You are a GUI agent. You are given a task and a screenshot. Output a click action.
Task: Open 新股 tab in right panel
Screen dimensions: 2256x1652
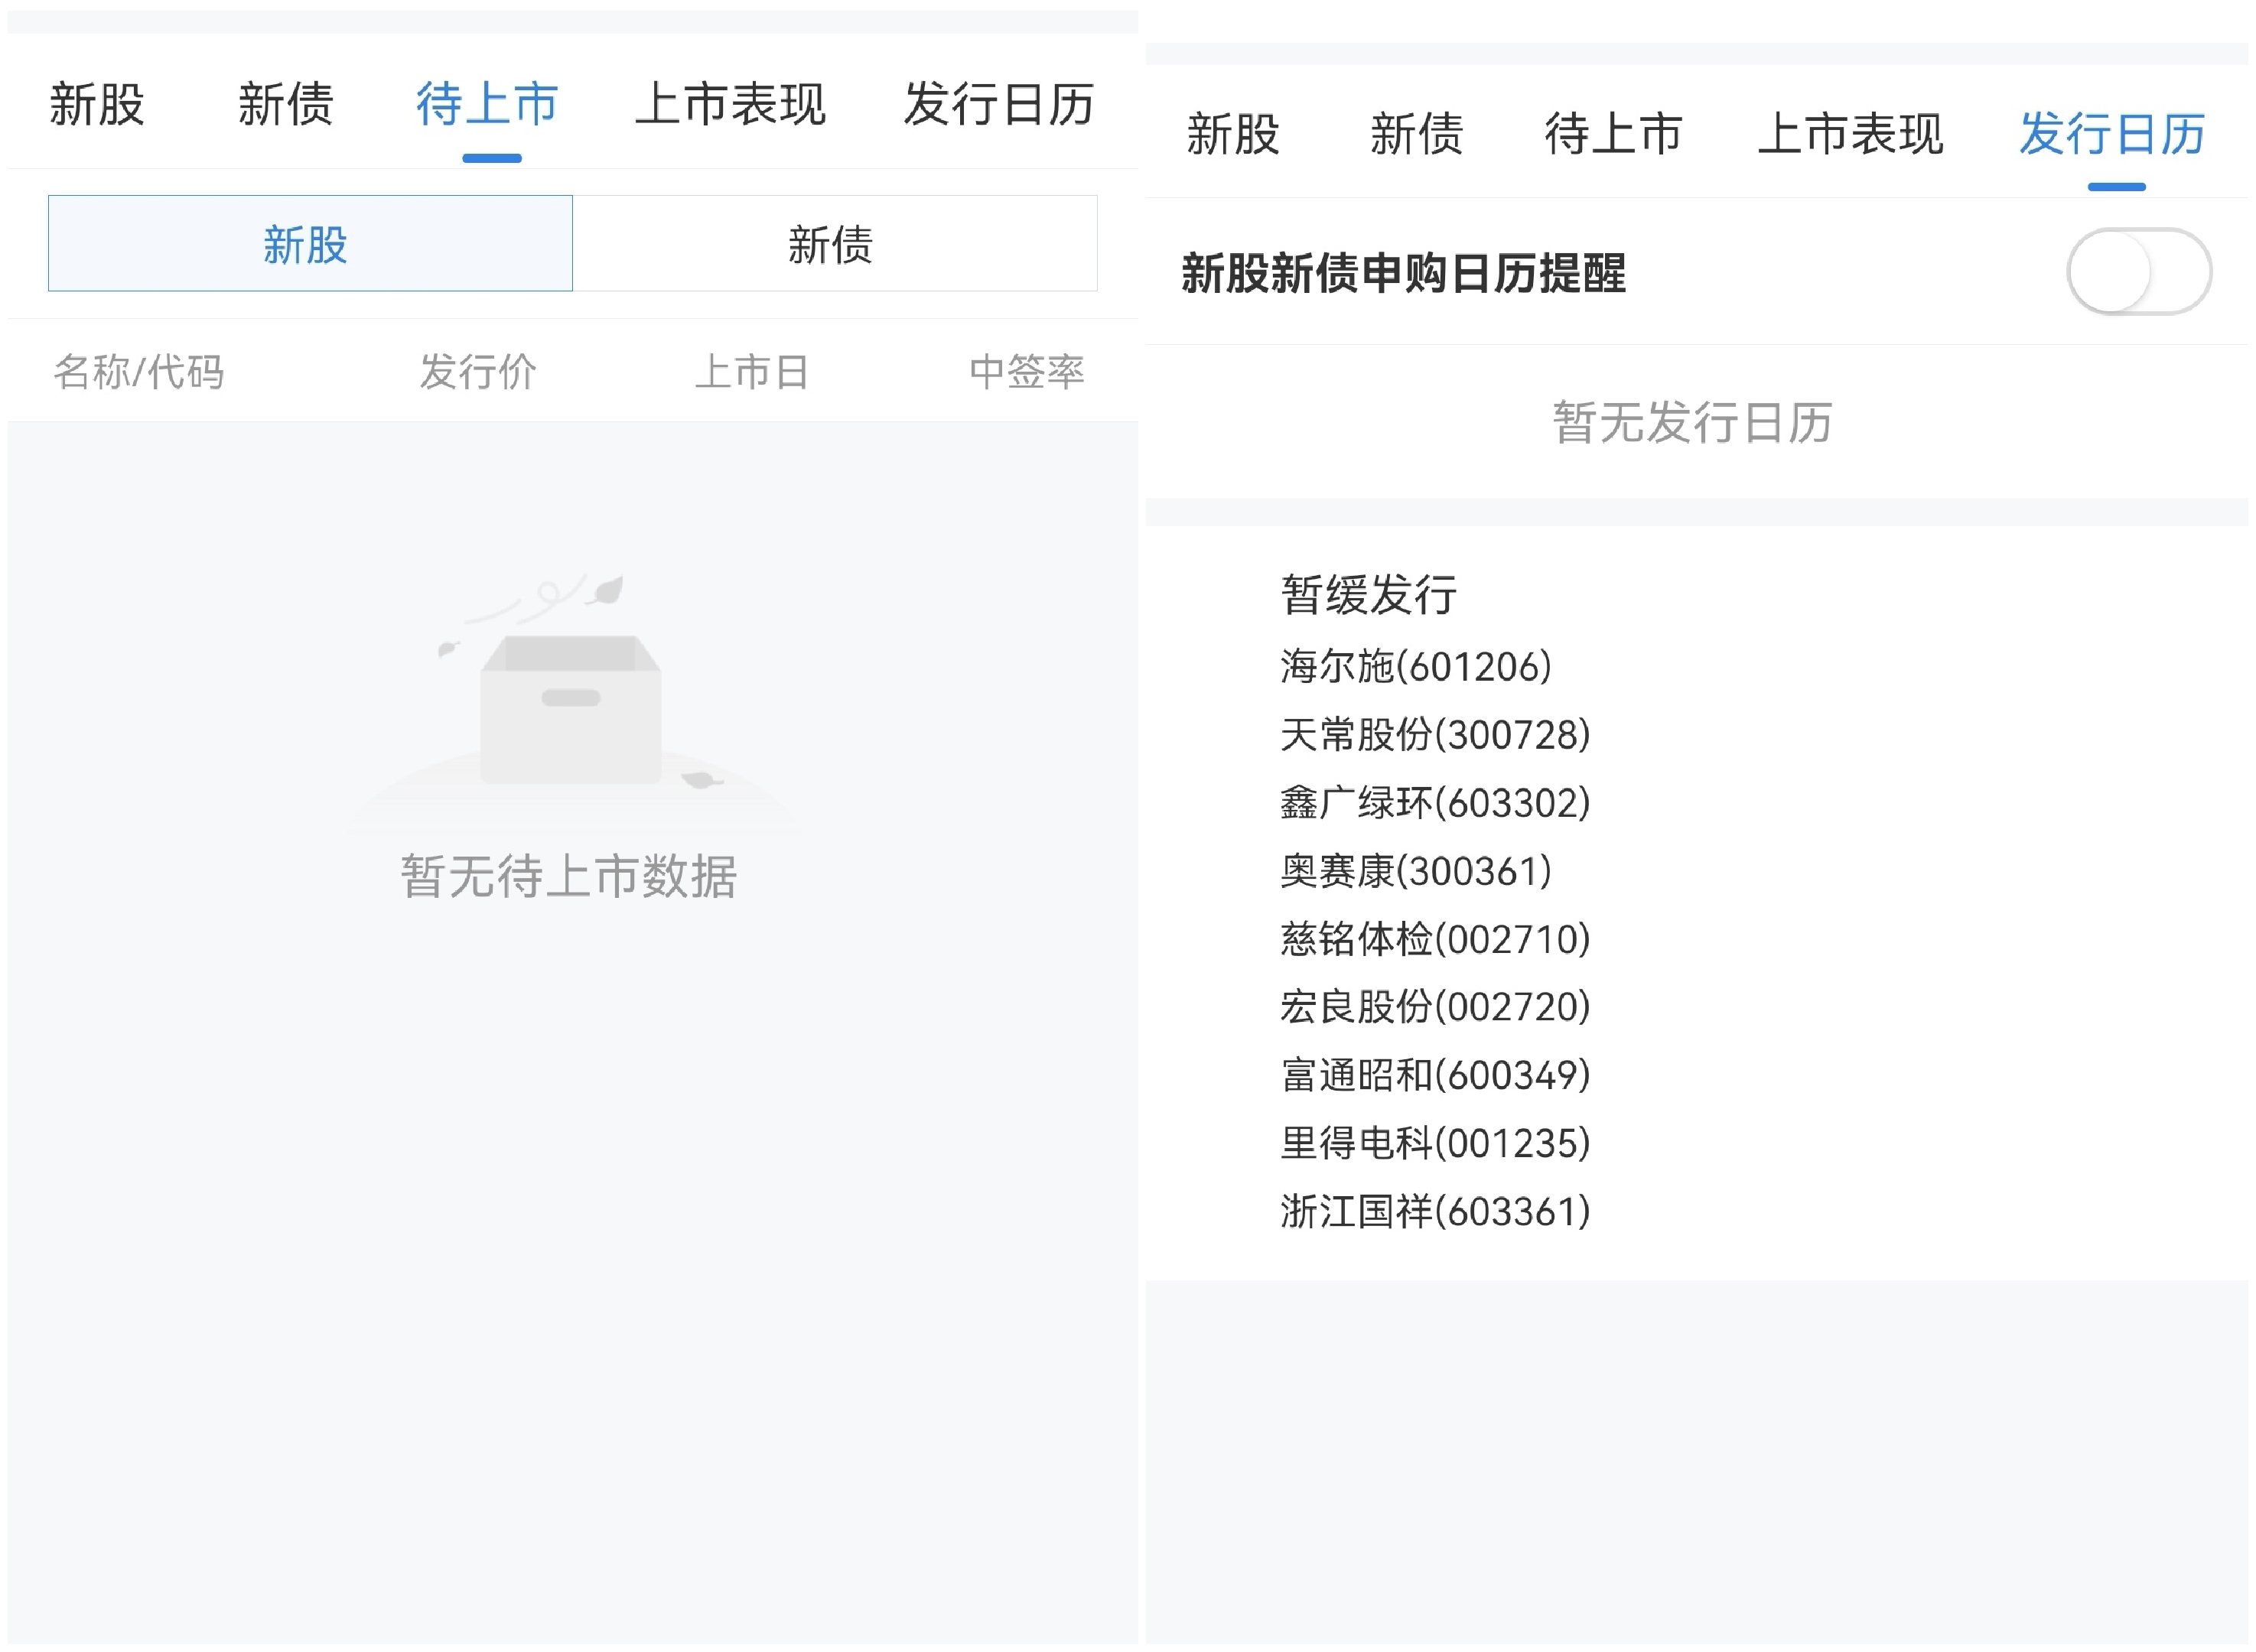click(x=1232, y=134)
